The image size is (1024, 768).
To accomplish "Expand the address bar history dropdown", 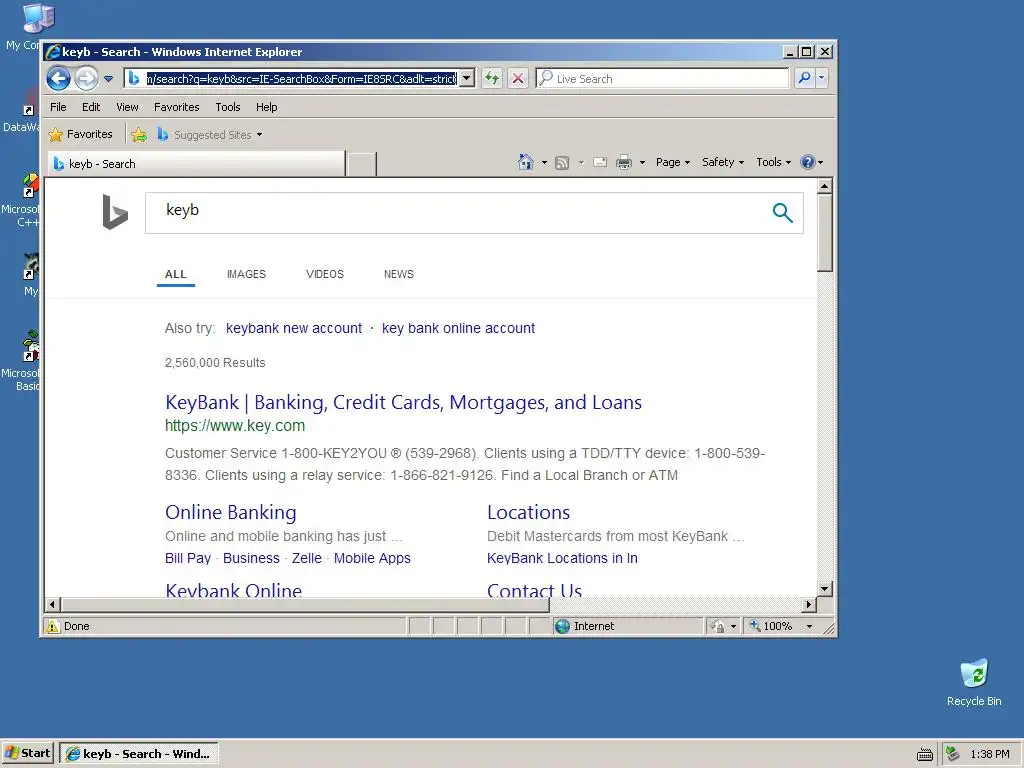I will (x=467, y=78).
